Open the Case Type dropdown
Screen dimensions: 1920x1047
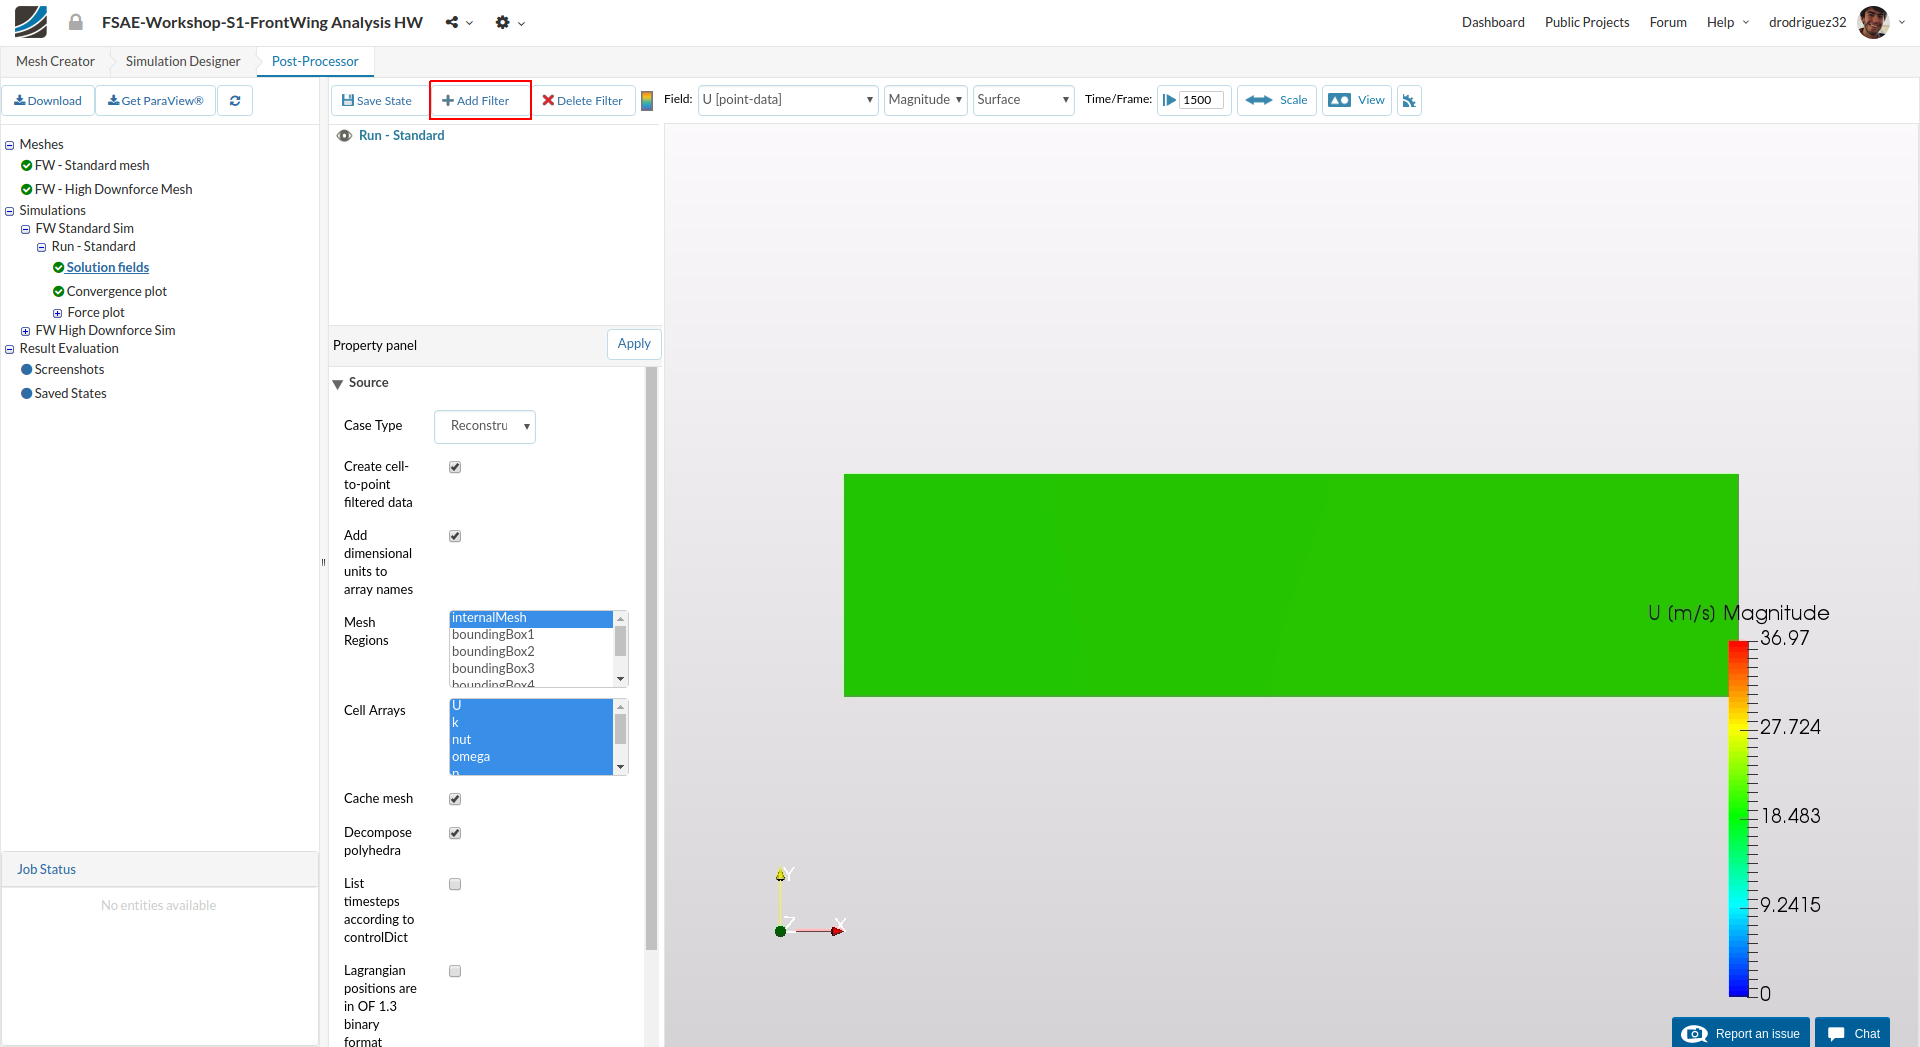click(485, 427)
